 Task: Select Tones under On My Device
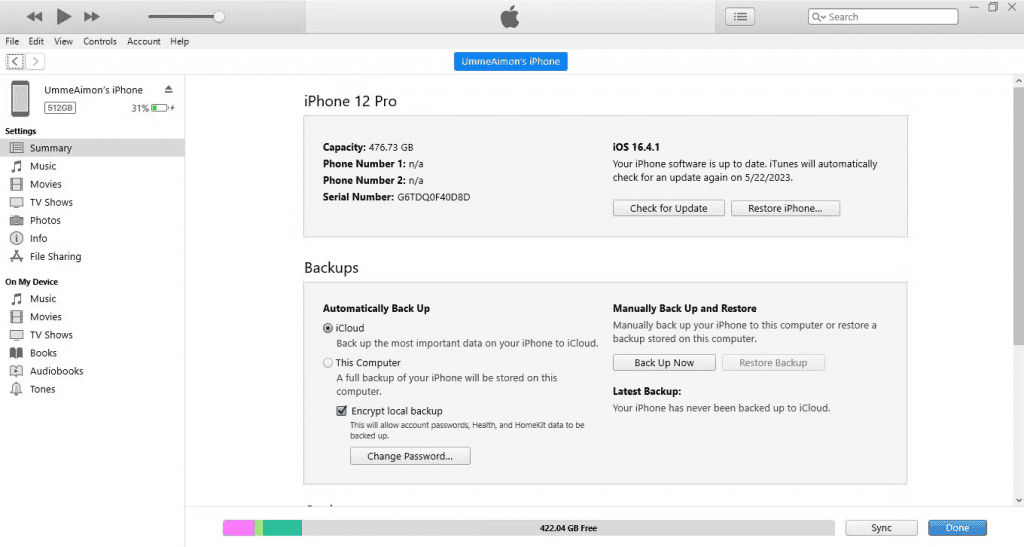click(x=43, y=389)
